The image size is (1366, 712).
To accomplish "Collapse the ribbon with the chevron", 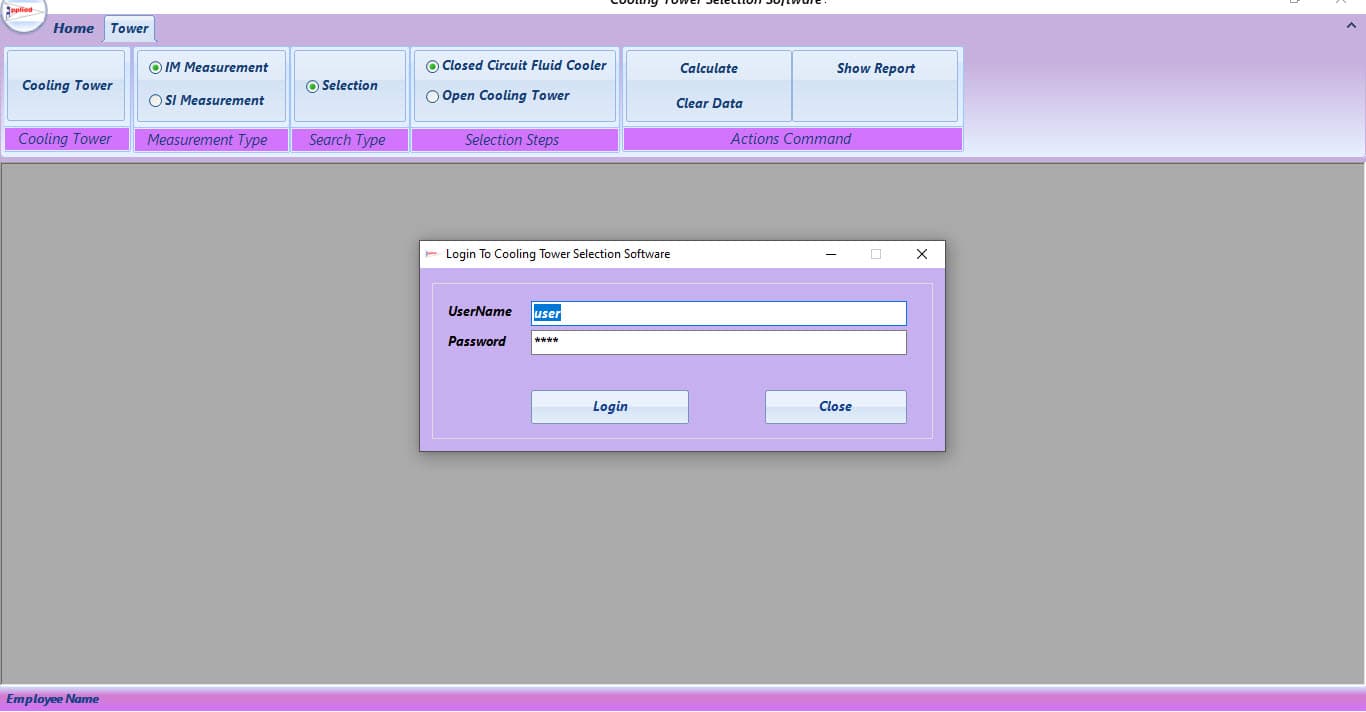I will [1351, 26].
